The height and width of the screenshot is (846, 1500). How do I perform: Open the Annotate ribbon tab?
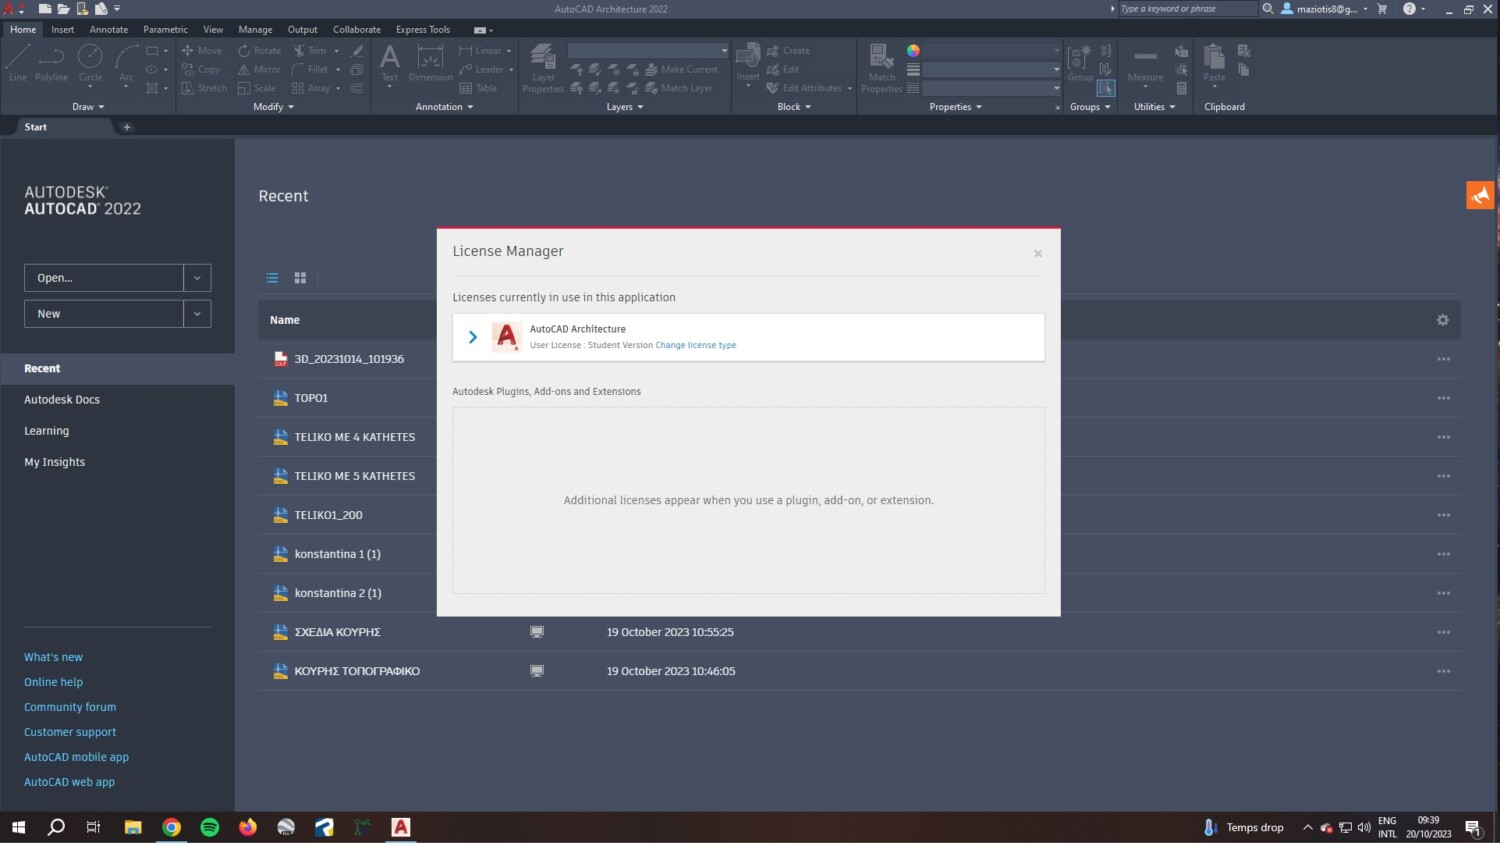(108, 30)
